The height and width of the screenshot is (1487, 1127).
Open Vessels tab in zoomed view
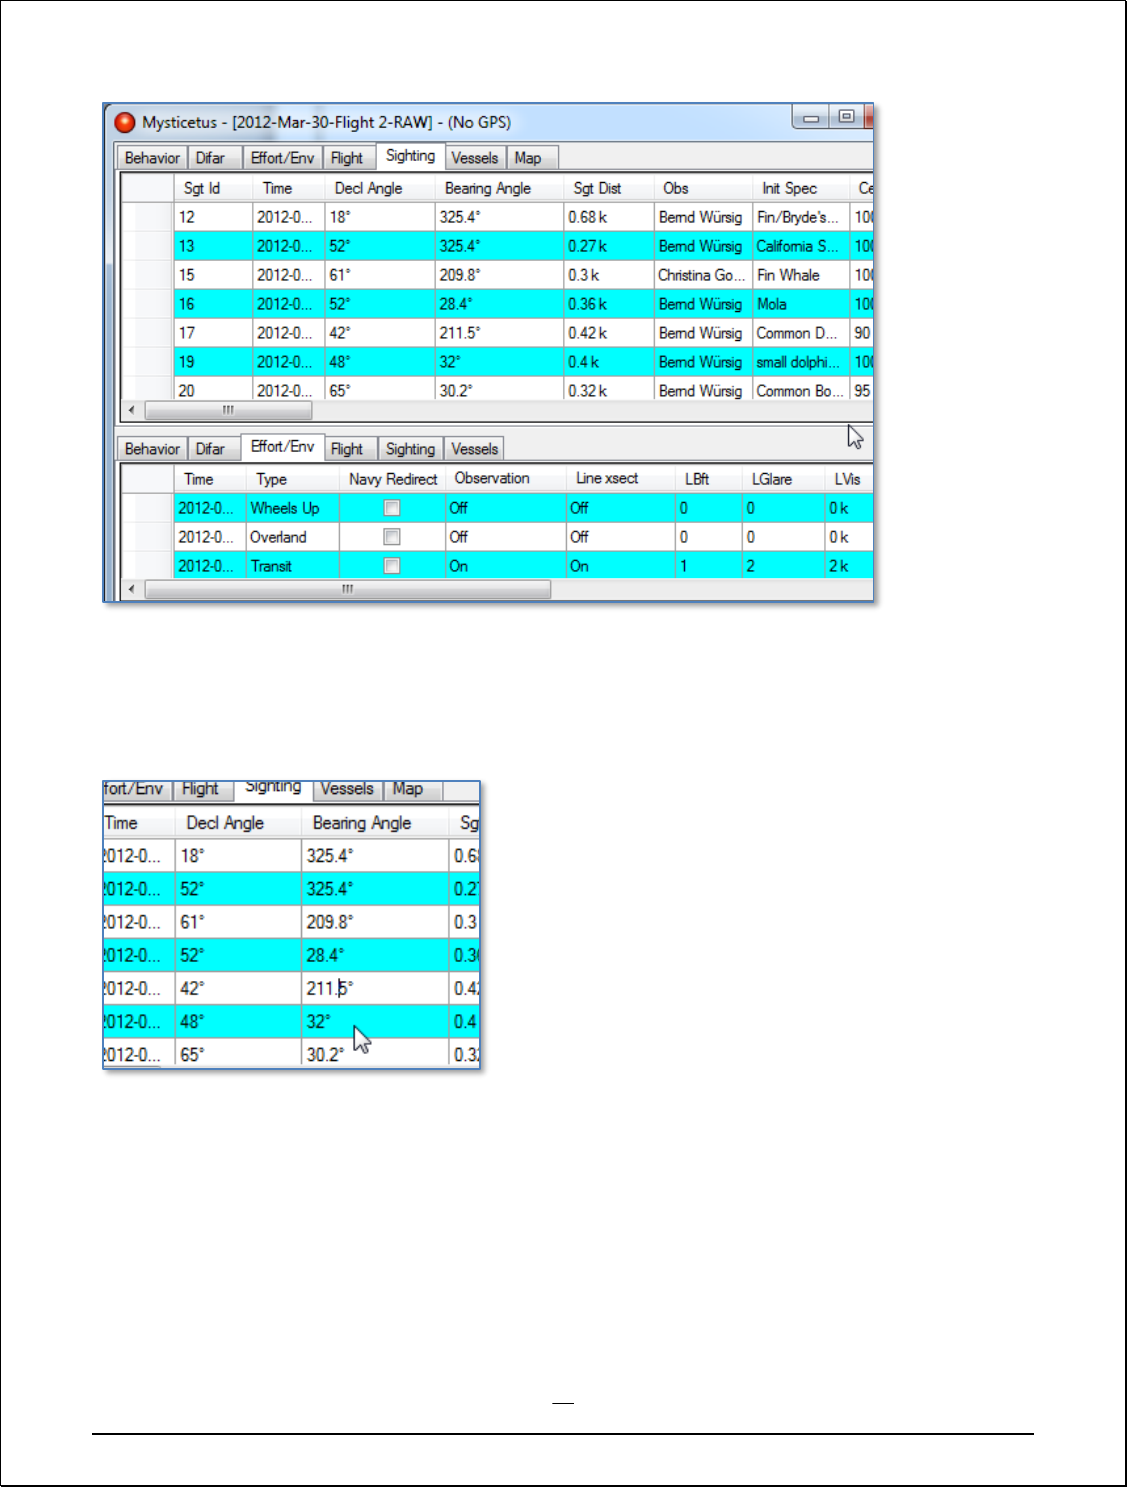[347, 789]
